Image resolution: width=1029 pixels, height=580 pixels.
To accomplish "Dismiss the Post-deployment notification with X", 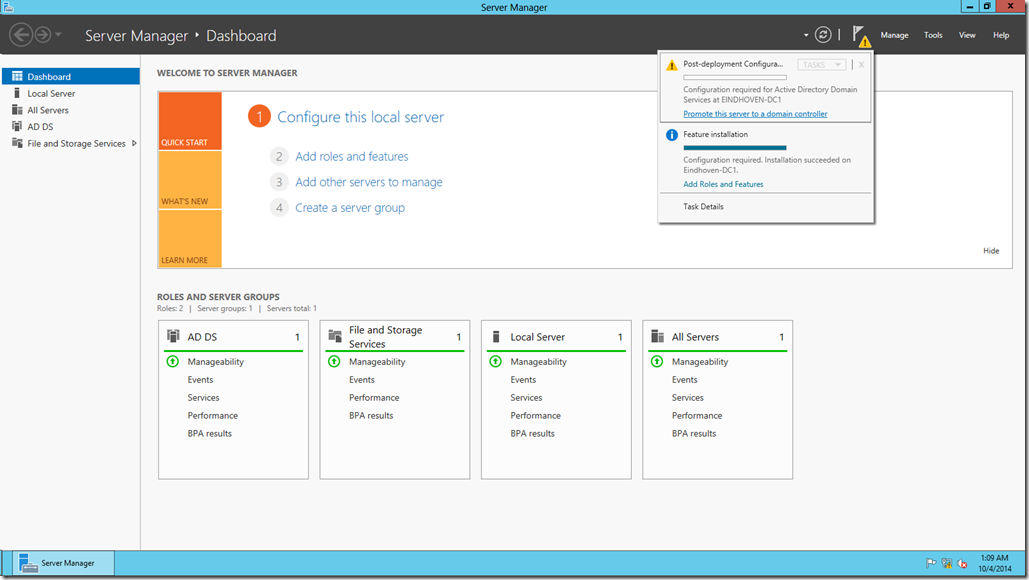I will [861, 65].
